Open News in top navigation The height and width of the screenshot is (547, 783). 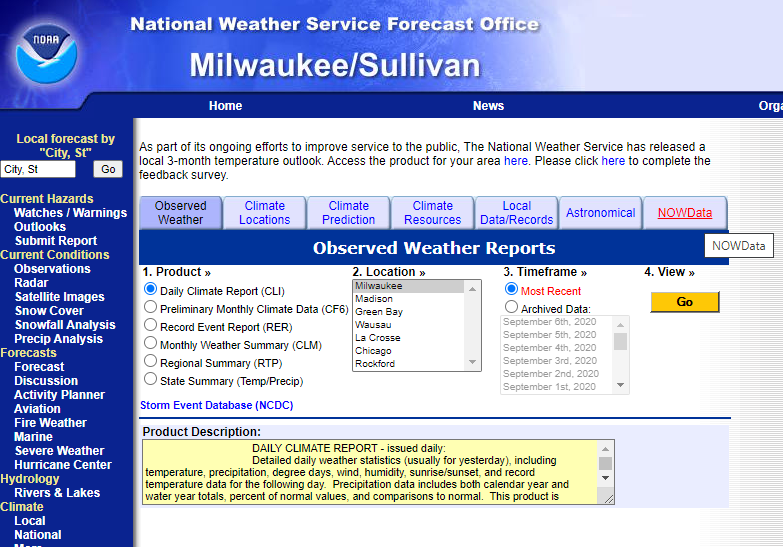click(488, 106)
